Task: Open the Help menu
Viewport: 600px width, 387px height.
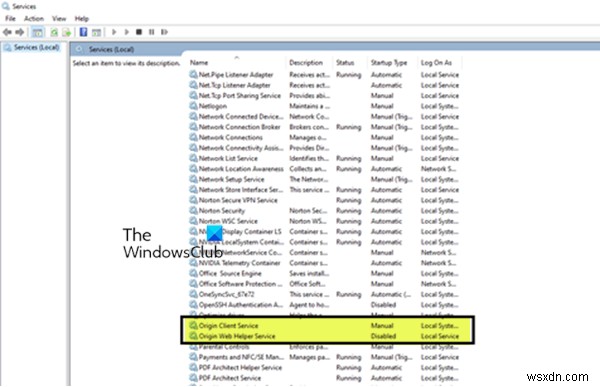Action: click(82, 18)
